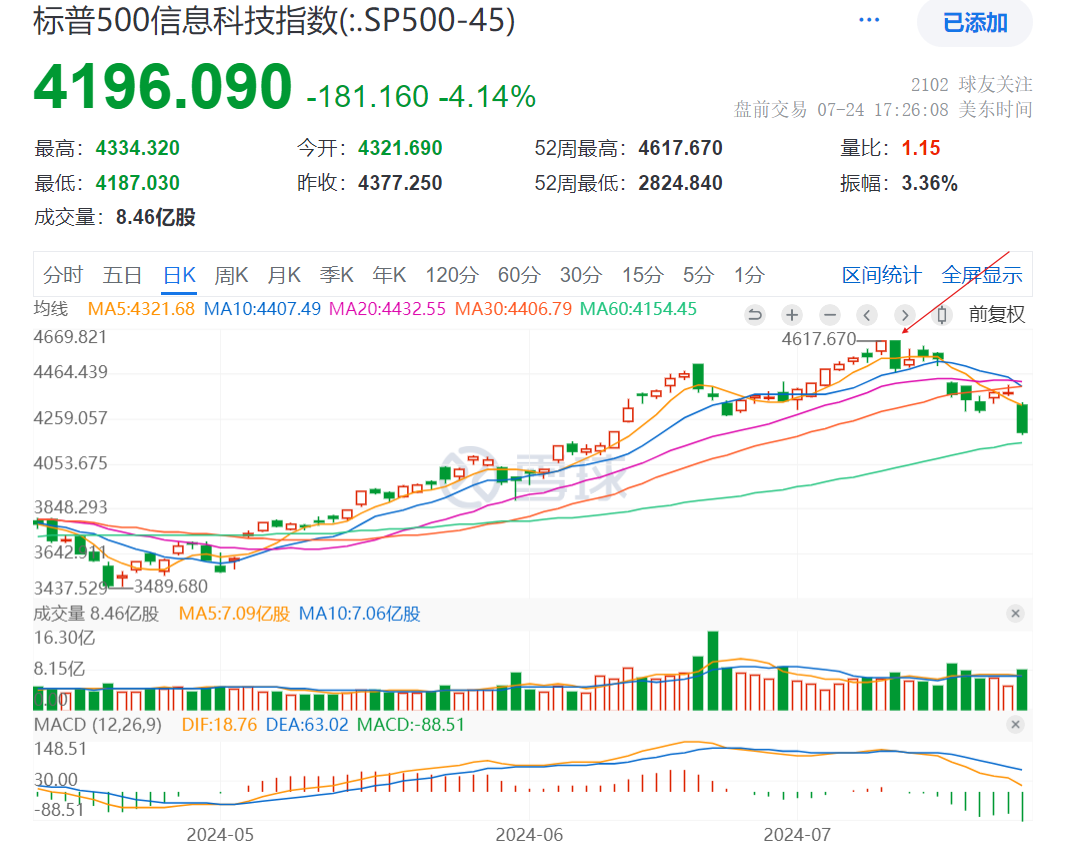Image resolution: width=1087 pixels, height=850 pixels.
Task: Click the chart reset (undo arrow) icon
Action: (755, 315)
